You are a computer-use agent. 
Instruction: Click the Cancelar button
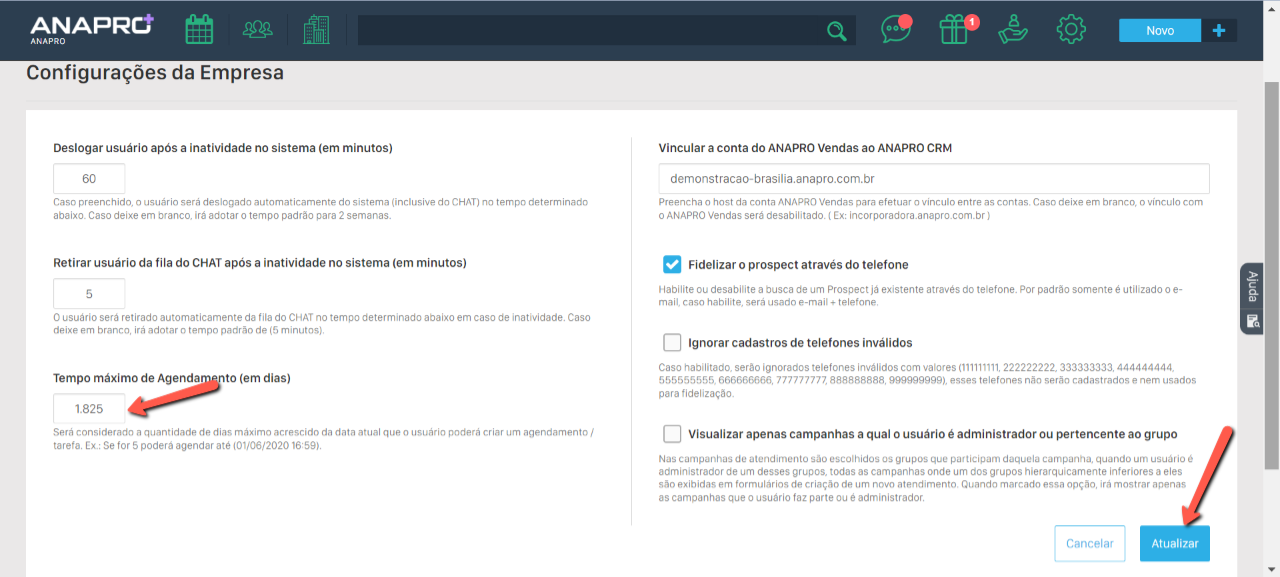1089,543
